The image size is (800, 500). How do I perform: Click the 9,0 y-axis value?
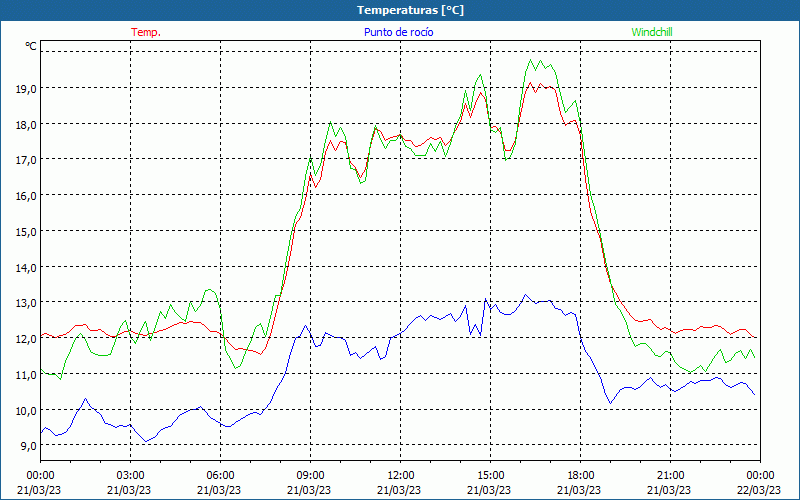[28, 445]
